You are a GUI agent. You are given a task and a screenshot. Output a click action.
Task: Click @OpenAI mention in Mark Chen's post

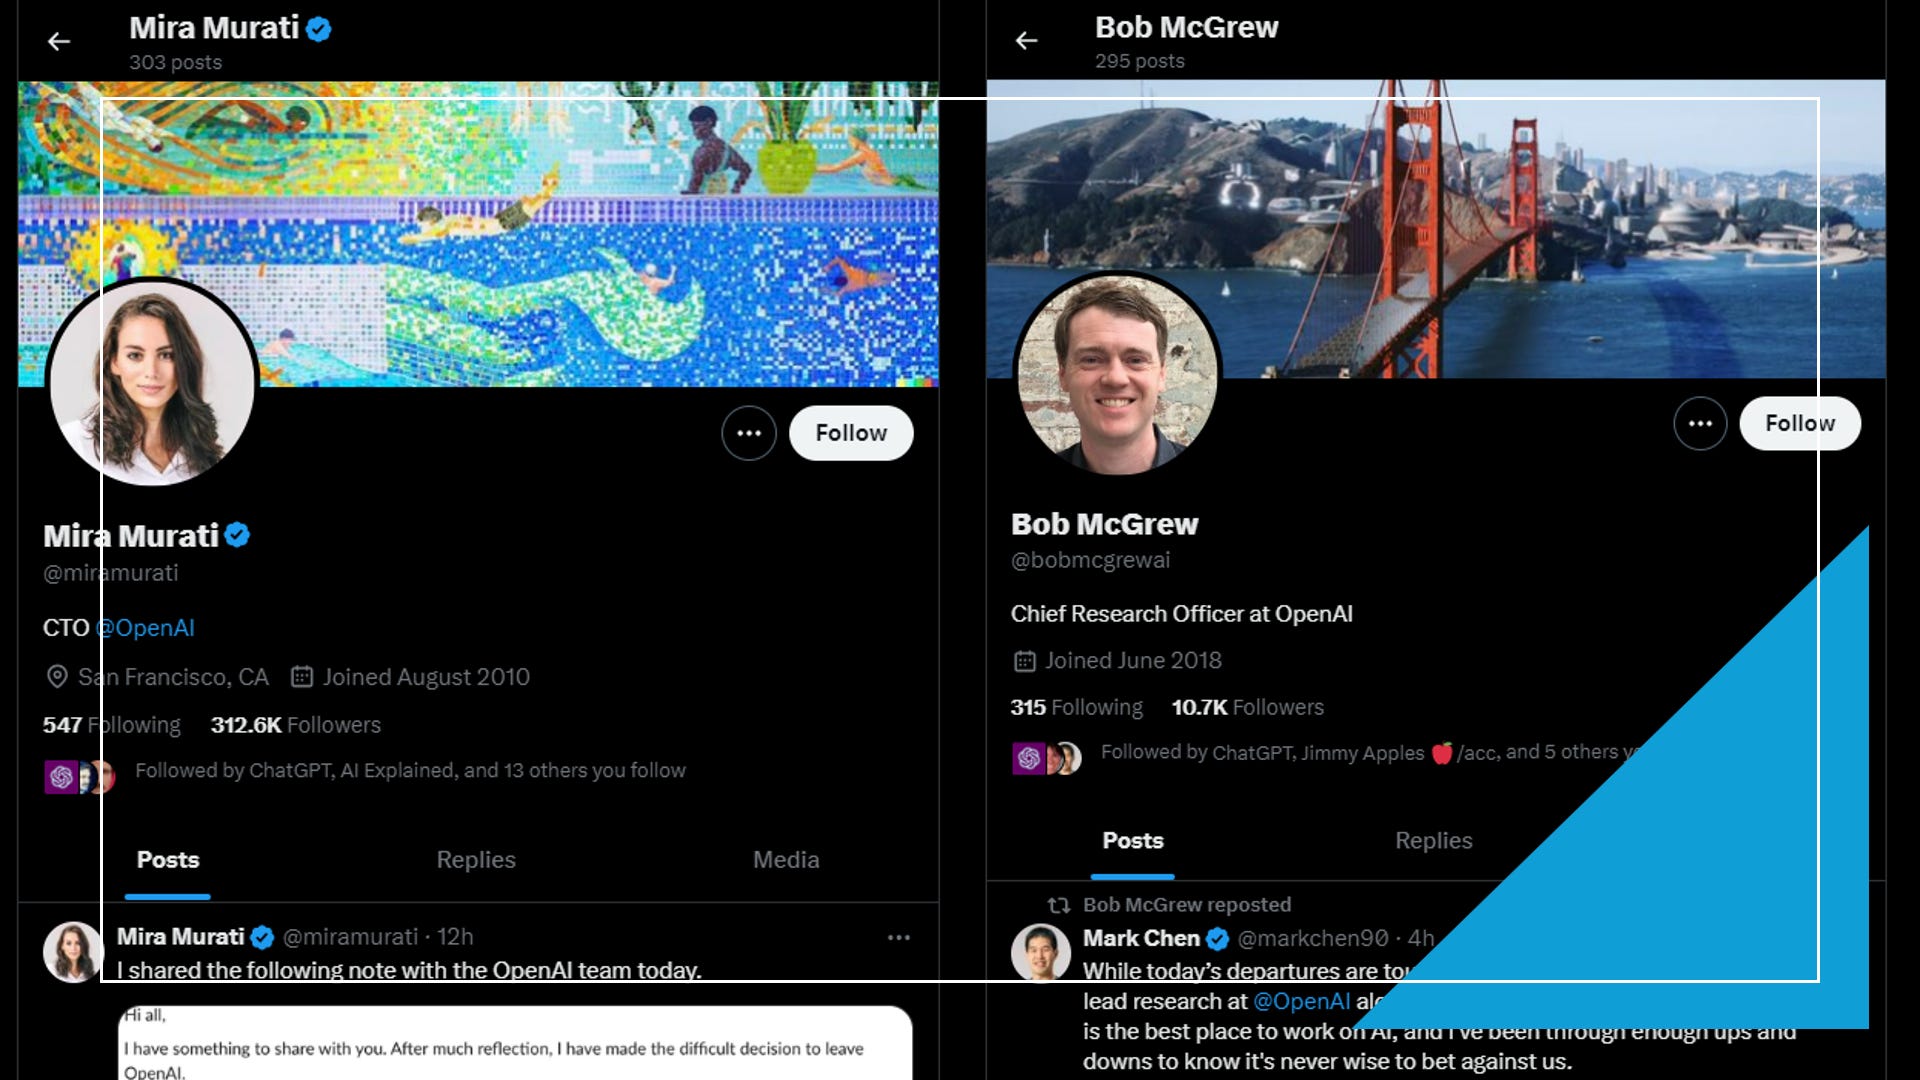(1301, 1002)
